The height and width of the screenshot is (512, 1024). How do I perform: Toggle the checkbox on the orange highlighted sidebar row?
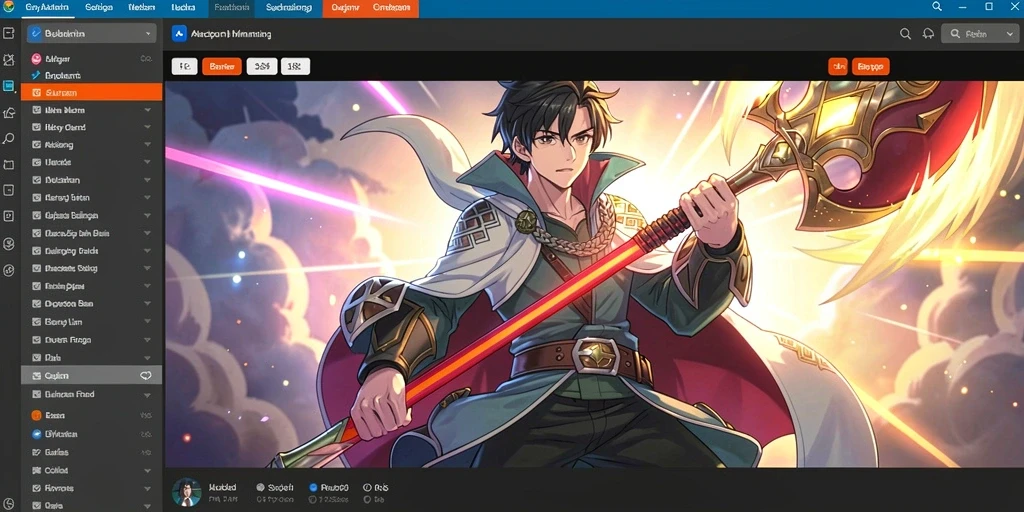coord(37,93)
